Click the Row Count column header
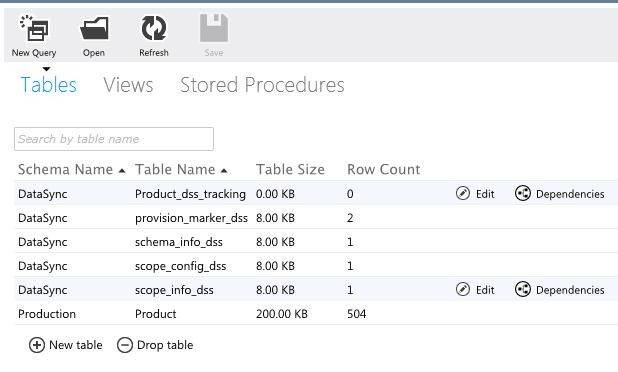The height and width of the screenshot is (372, 618). [383, 169]
